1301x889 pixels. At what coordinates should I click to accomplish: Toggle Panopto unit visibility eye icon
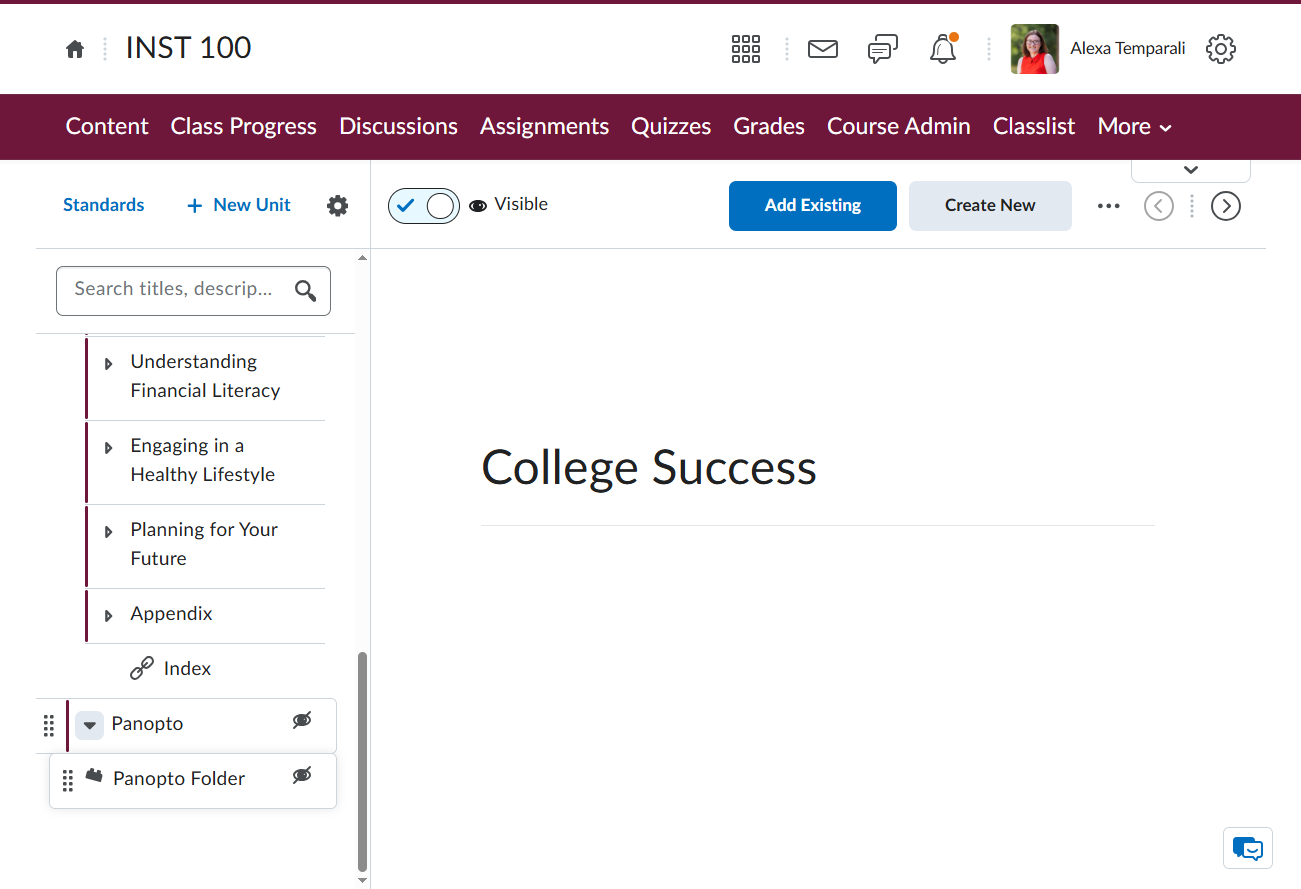pyautogui.click(x=302, y=720)
